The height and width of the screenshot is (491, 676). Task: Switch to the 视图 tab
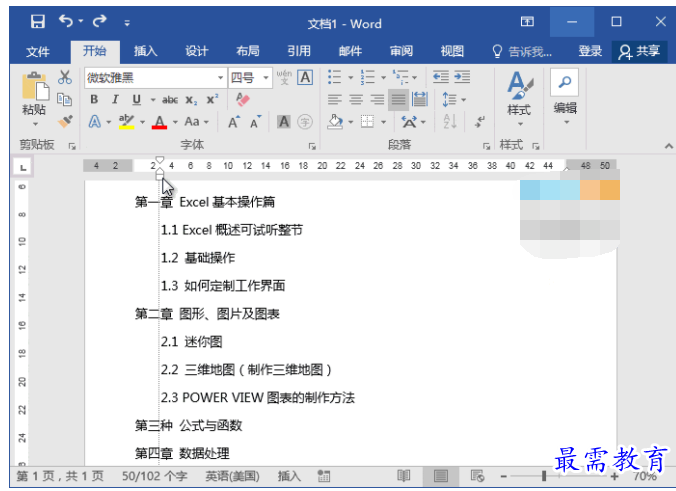452,51
